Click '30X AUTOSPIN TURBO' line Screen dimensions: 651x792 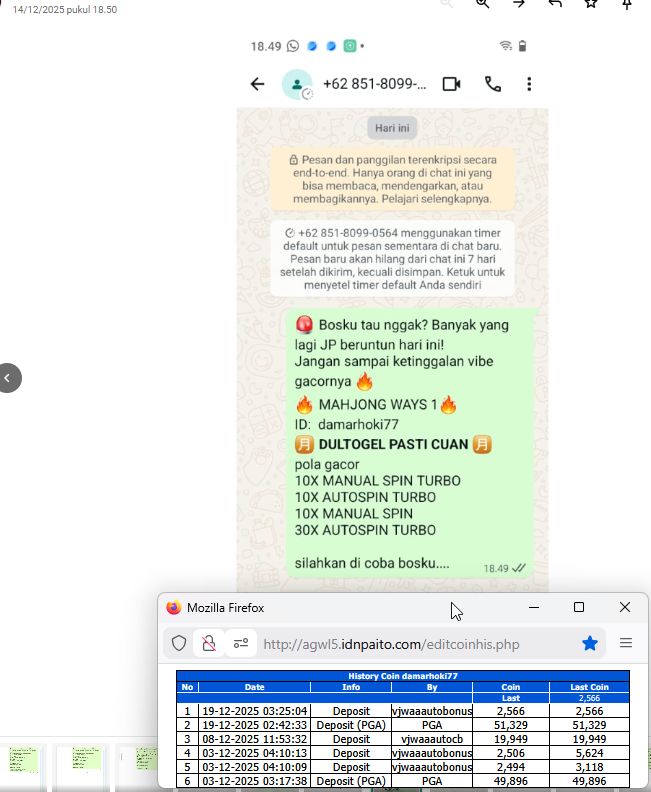(x=365, y=530)
